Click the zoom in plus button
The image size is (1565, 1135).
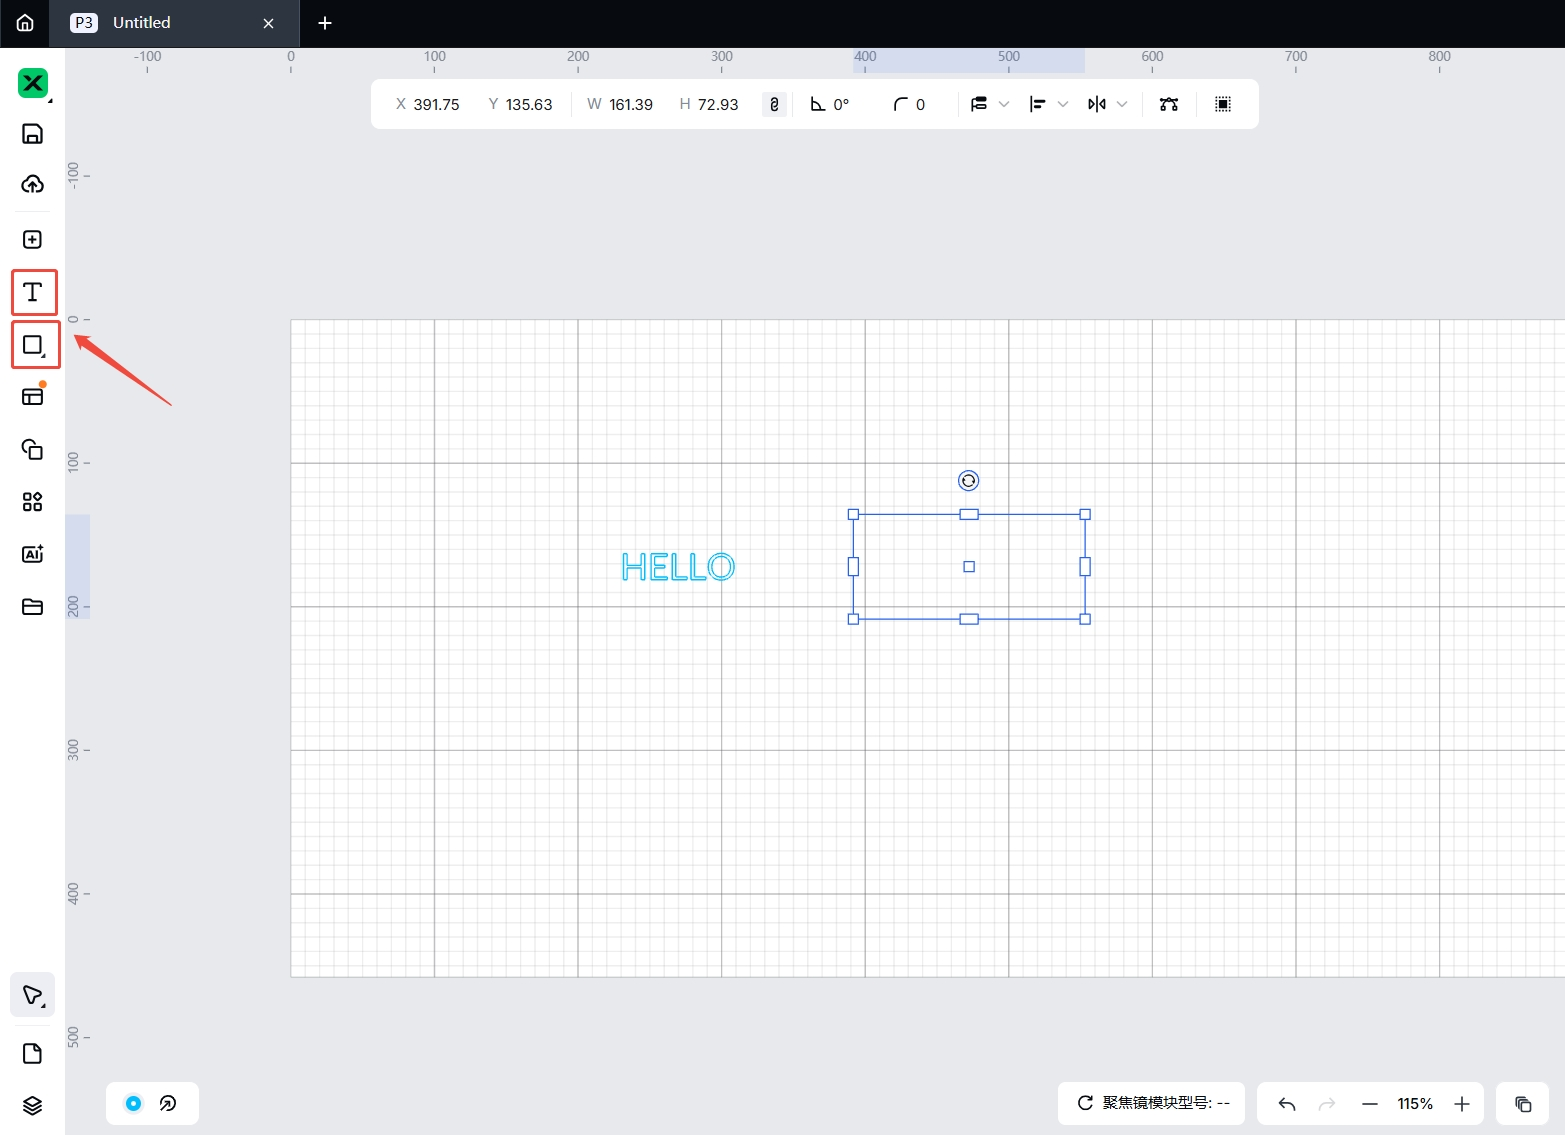point(1462,1104)
